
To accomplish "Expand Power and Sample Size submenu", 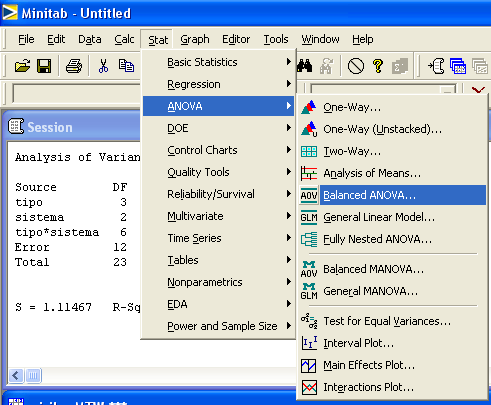I will point(218,326).
